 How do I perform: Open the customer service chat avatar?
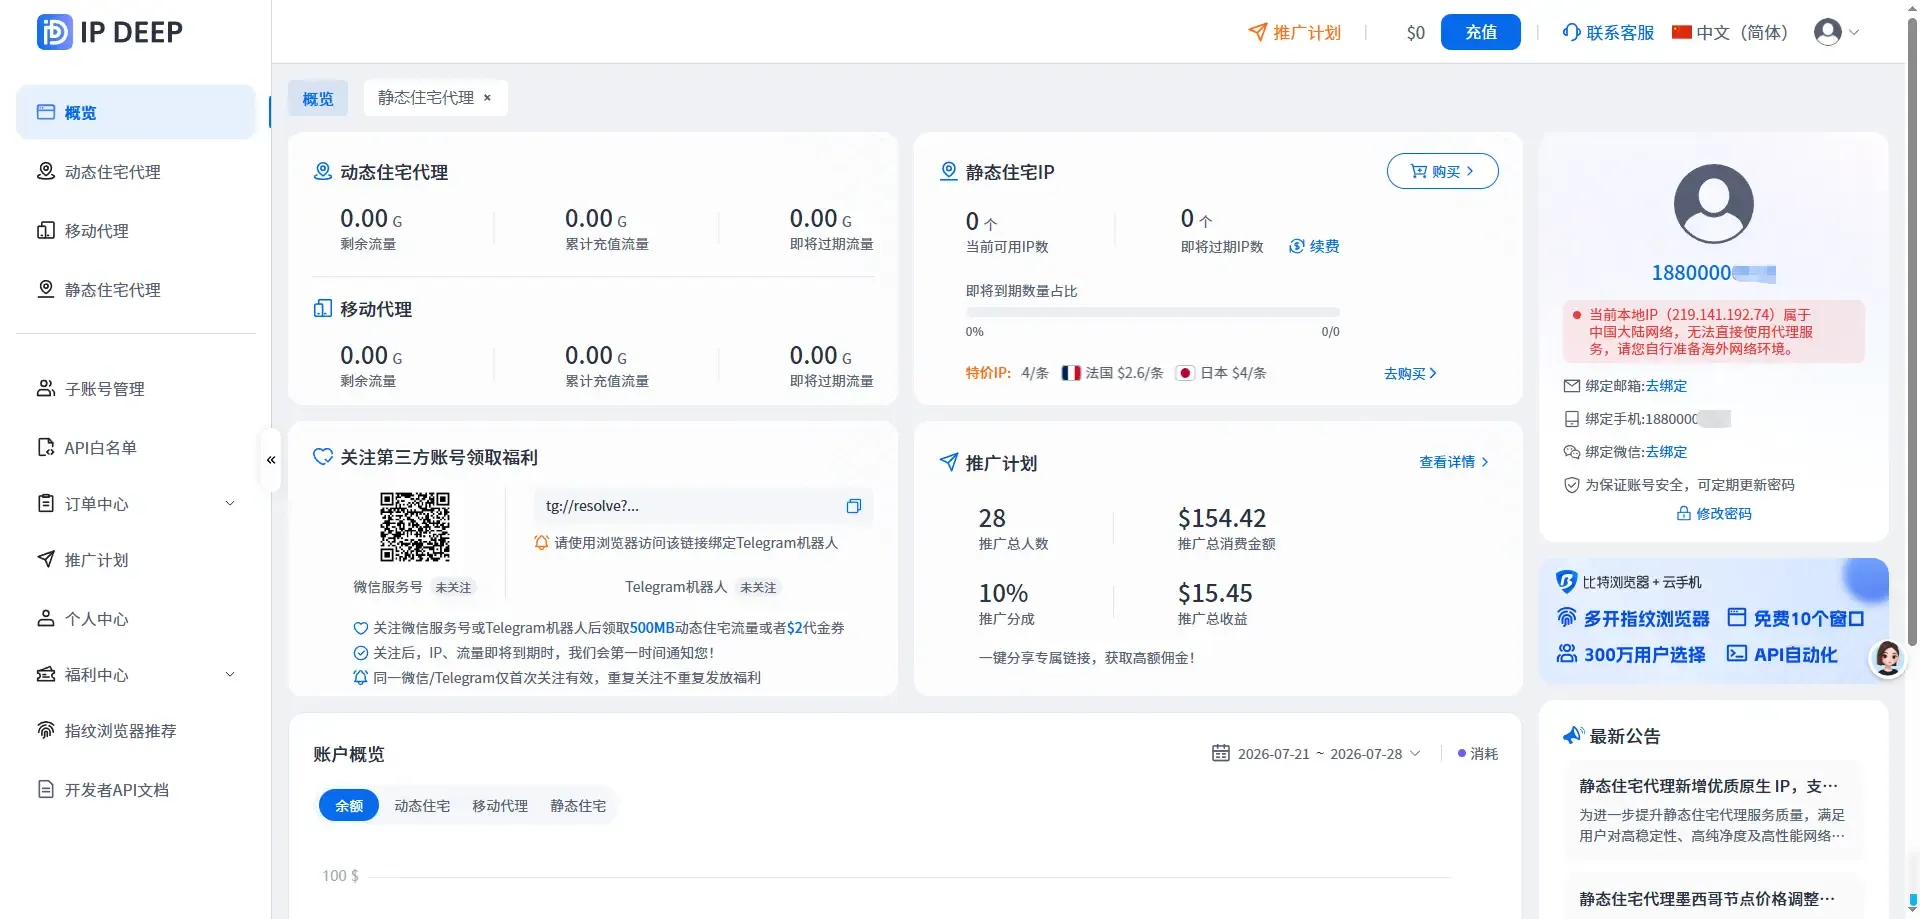(x=1887, y=658)
